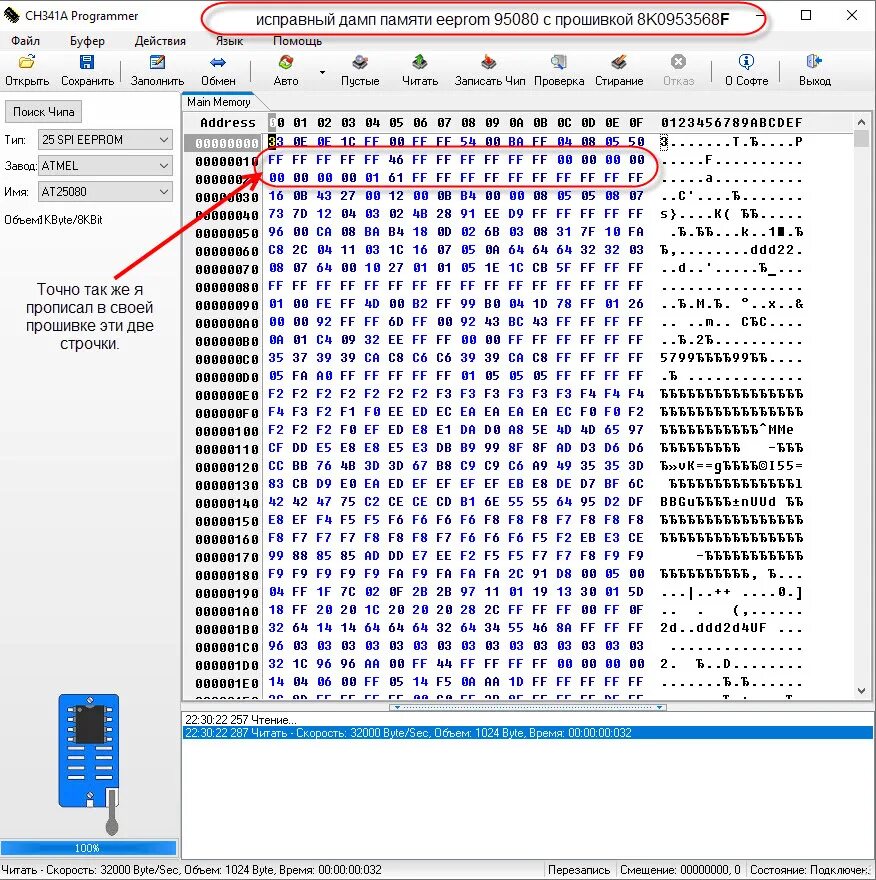876x880 pixels.
Task: Click the Проверка (Verify) icon
Action: (558, 62)
